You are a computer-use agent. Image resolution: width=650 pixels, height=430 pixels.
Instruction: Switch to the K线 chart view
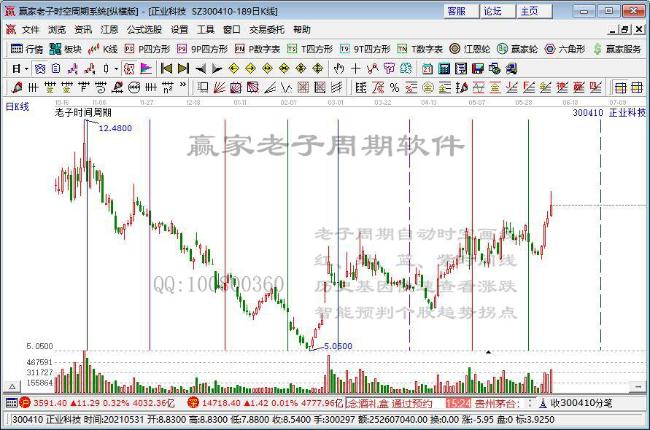(x=103, y=49)
